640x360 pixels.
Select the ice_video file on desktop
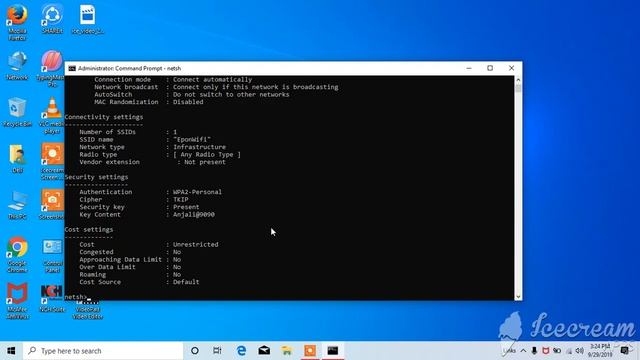87,19
